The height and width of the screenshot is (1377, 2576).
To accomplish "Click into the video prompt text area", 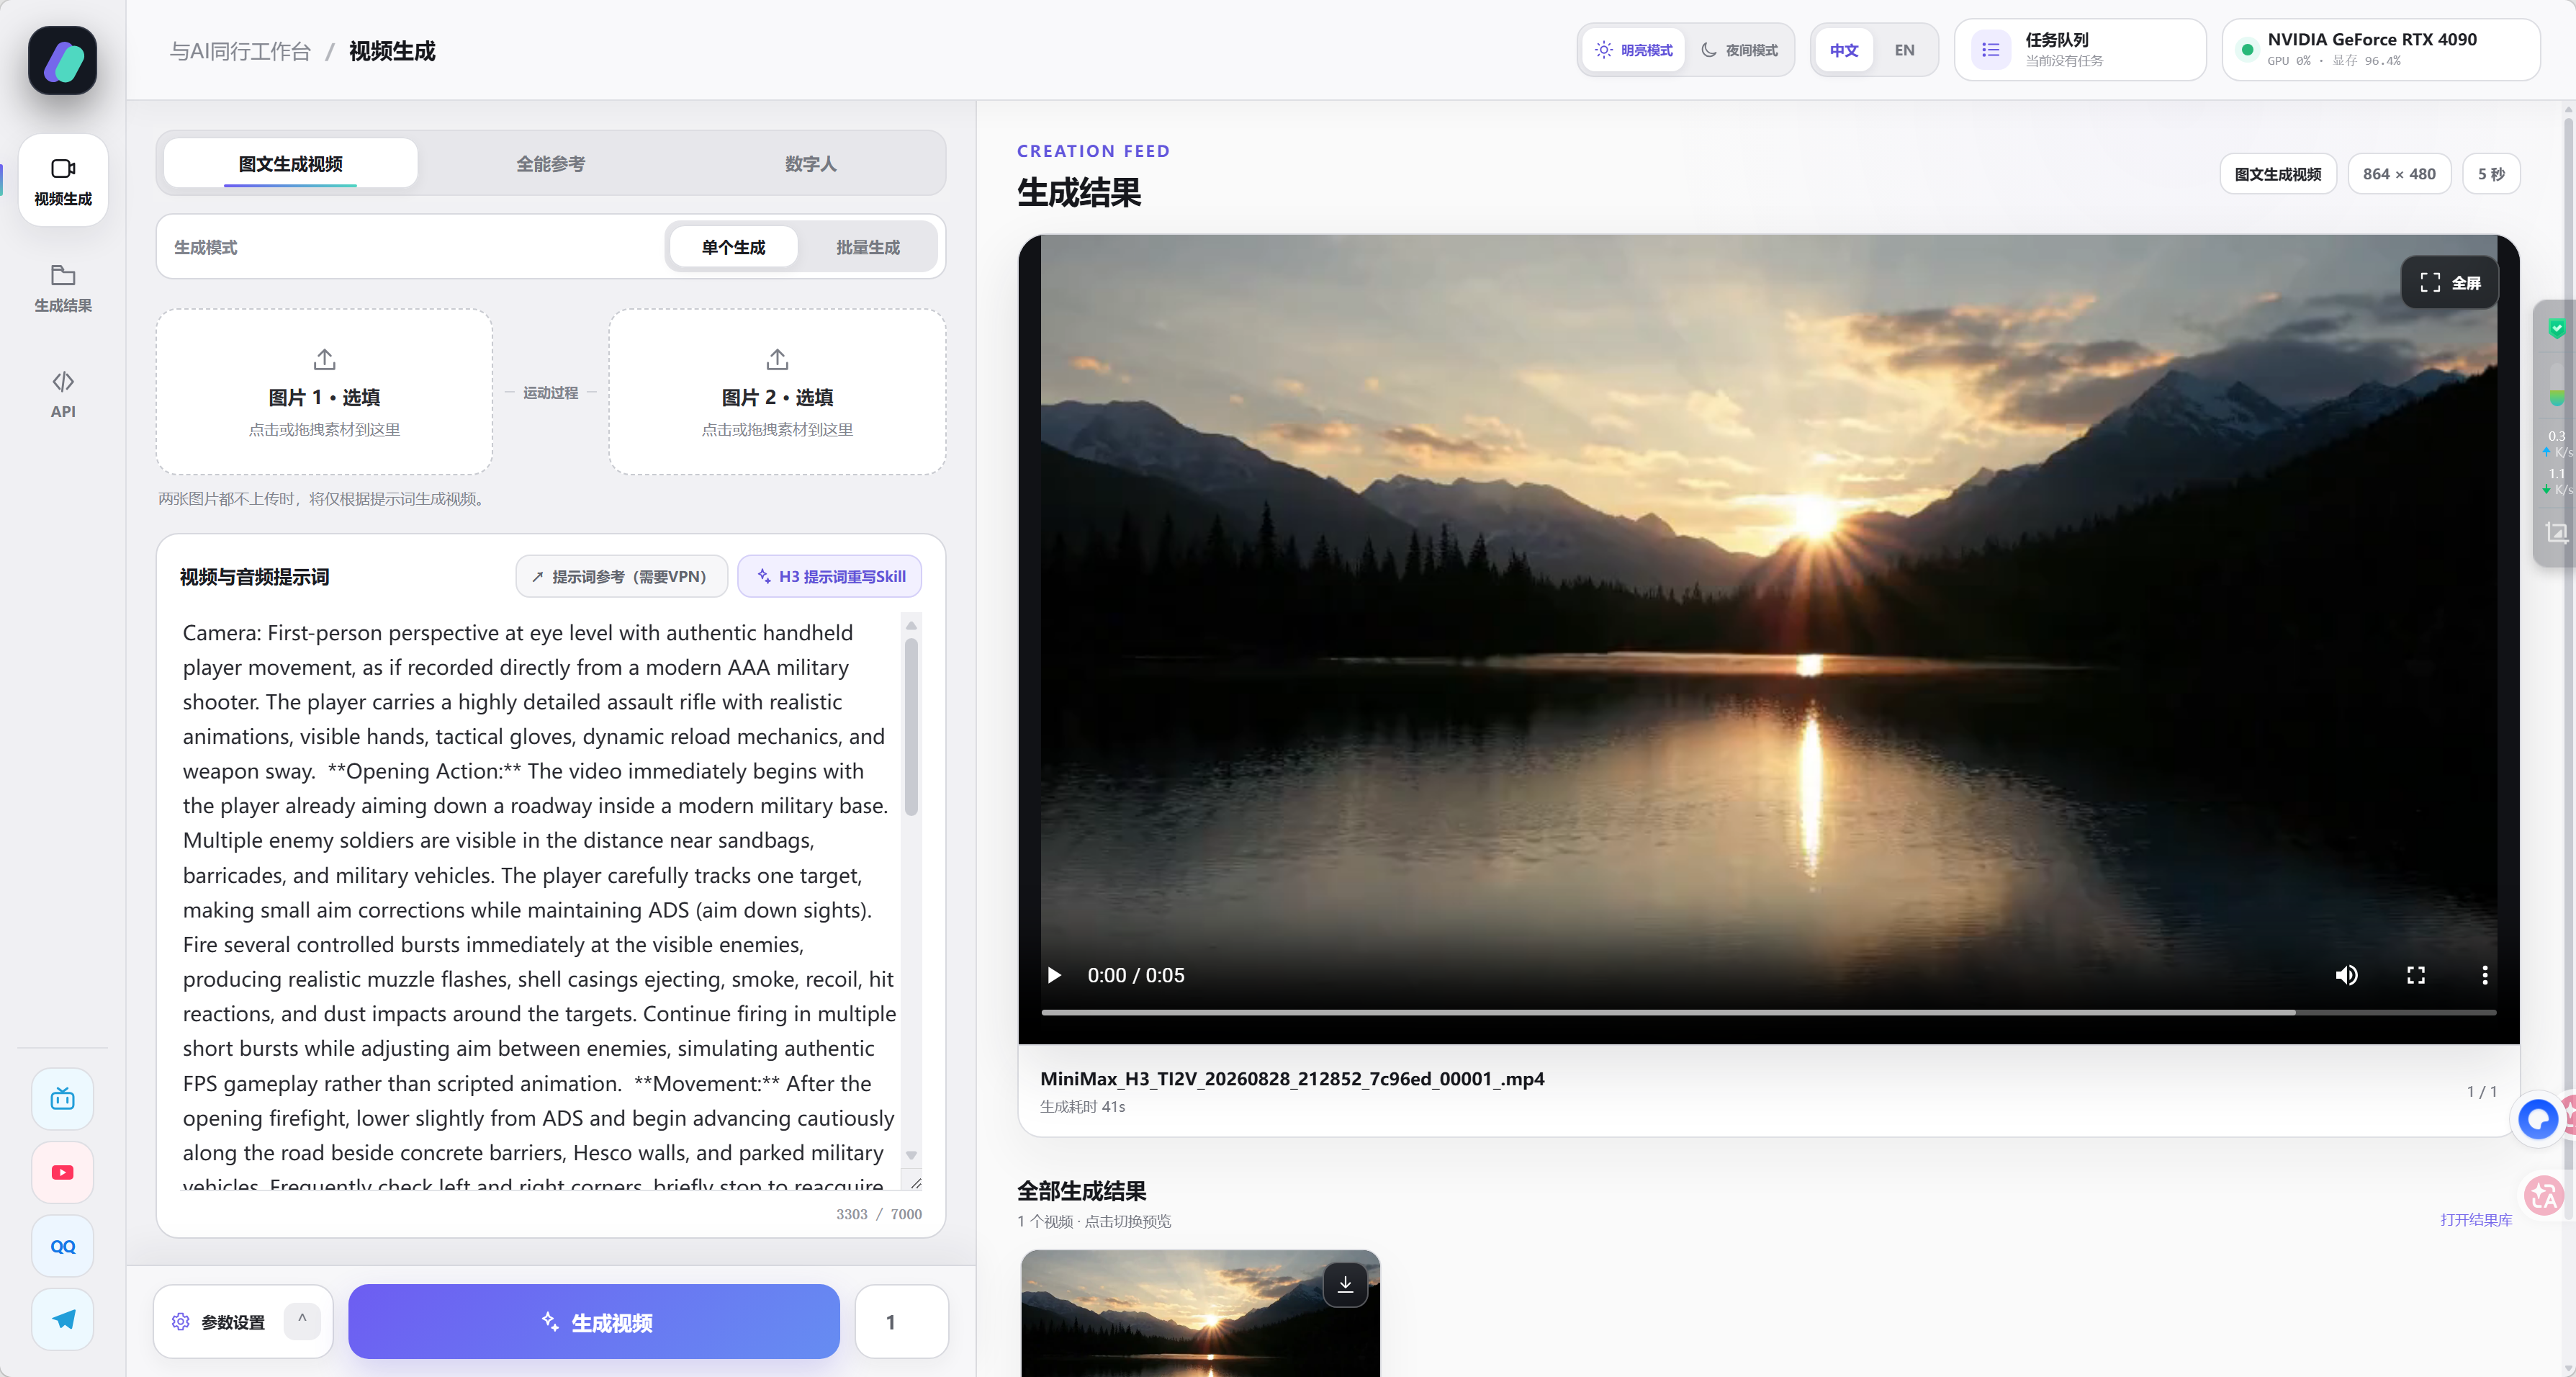I will point(540,902).
